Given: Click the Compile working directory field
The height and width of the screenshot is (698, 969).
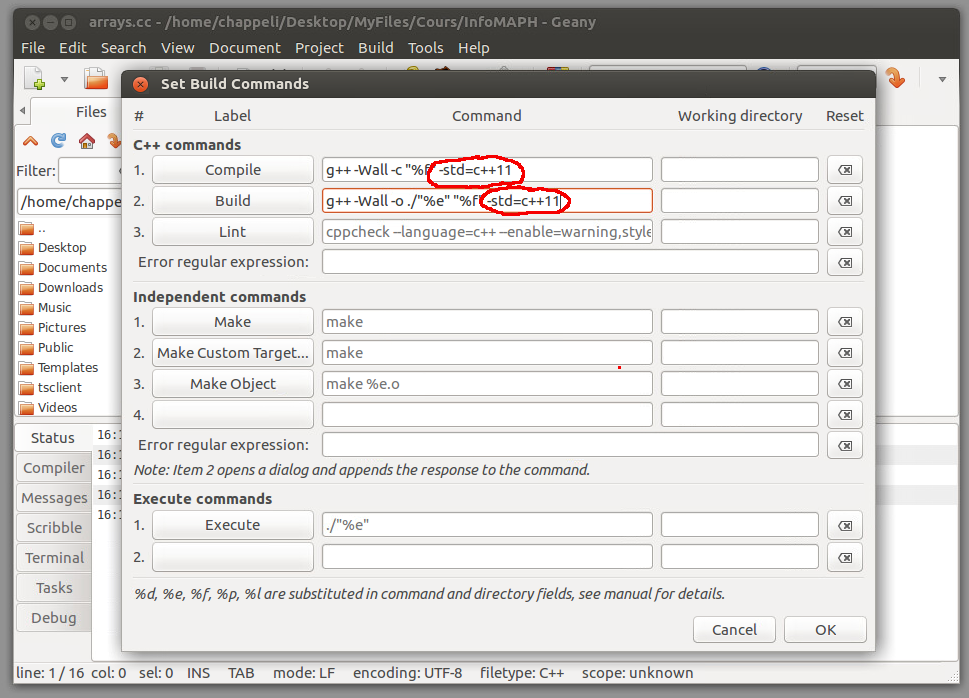Looking at the screenshot, I should pyautogui.click(x=740, y=170).
